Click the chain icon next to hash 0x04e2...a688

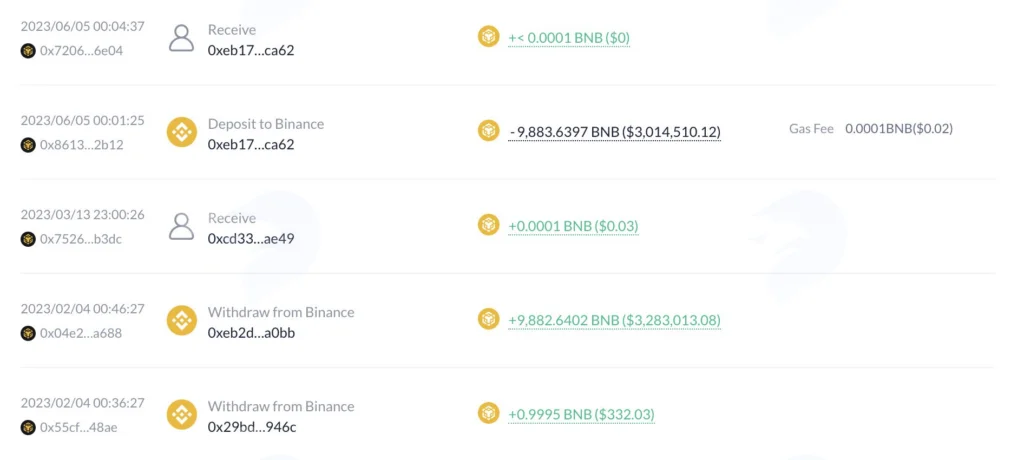[28, 333]
